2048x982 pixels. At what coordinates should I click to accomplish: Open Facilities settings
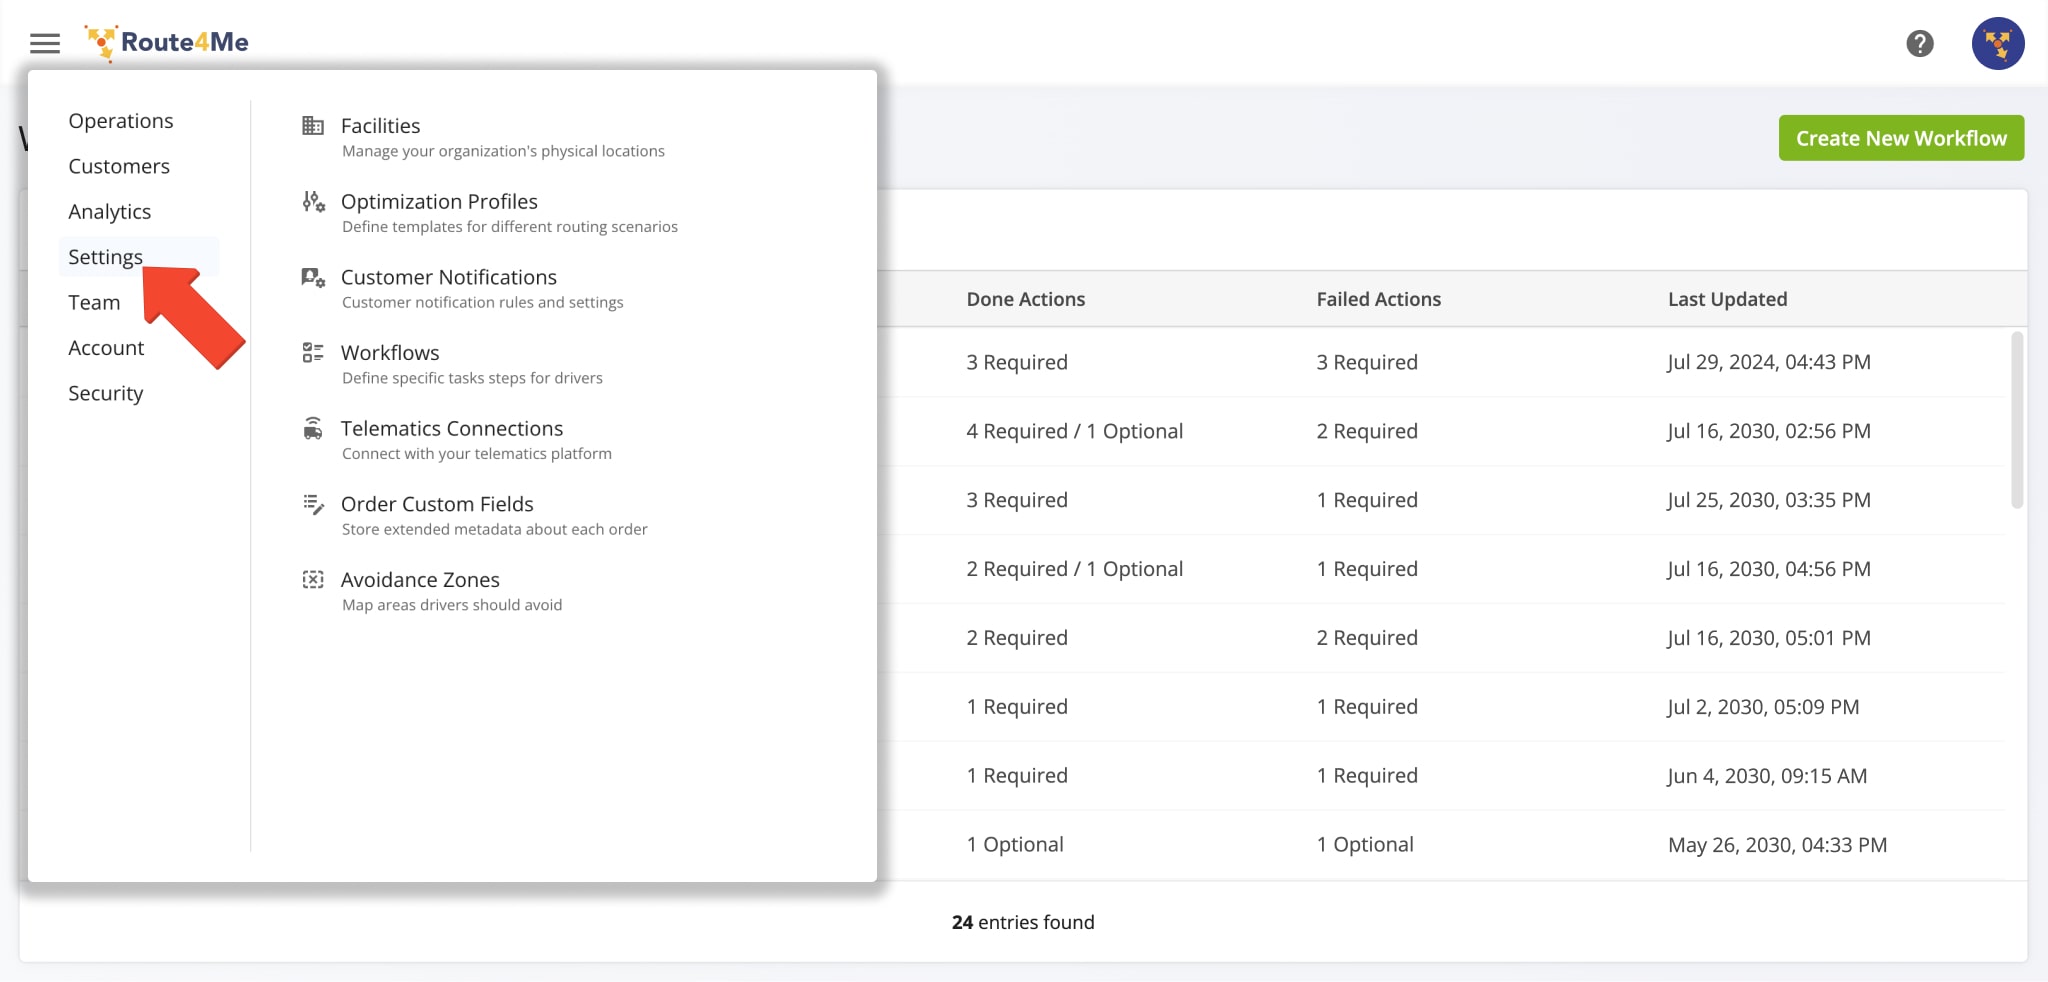coord(381,126)
